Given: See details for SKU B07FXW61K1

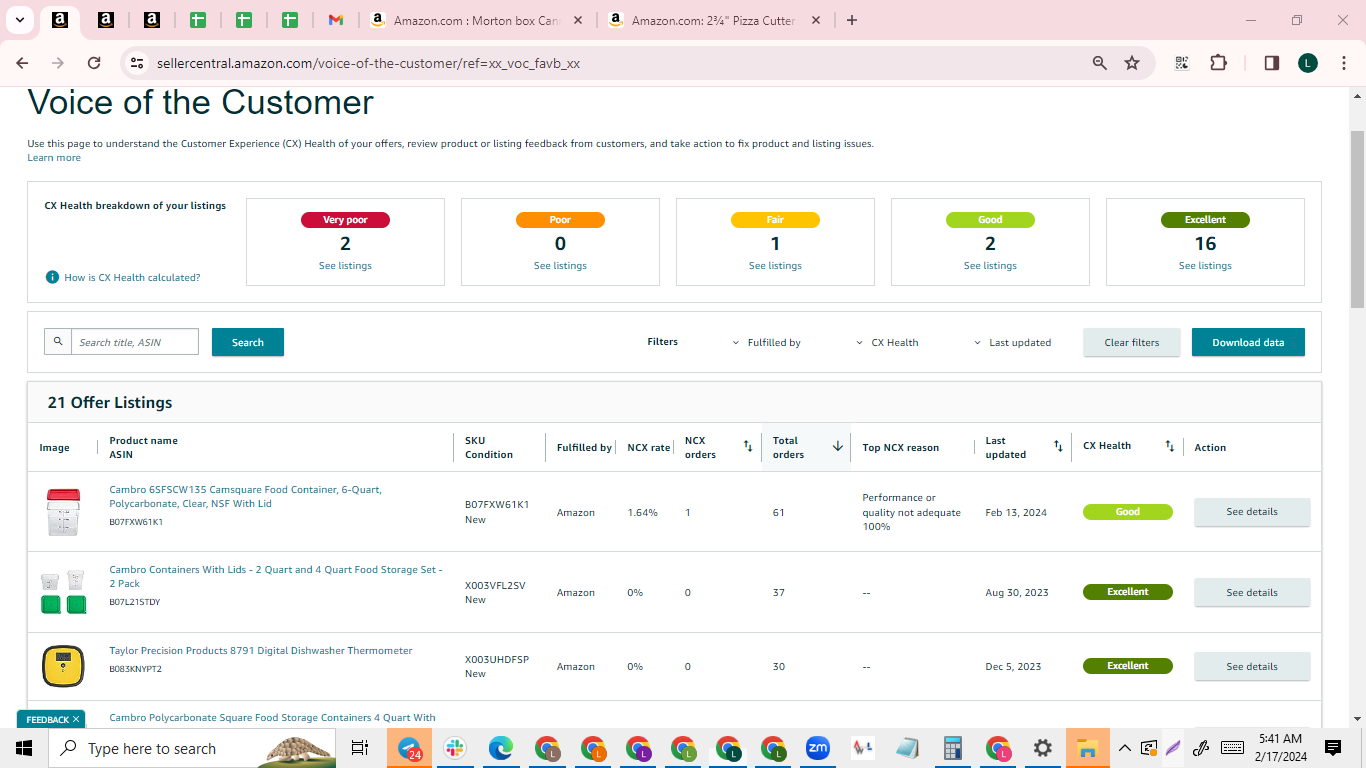Looking at the screenshot, I should coord(1252,512).
